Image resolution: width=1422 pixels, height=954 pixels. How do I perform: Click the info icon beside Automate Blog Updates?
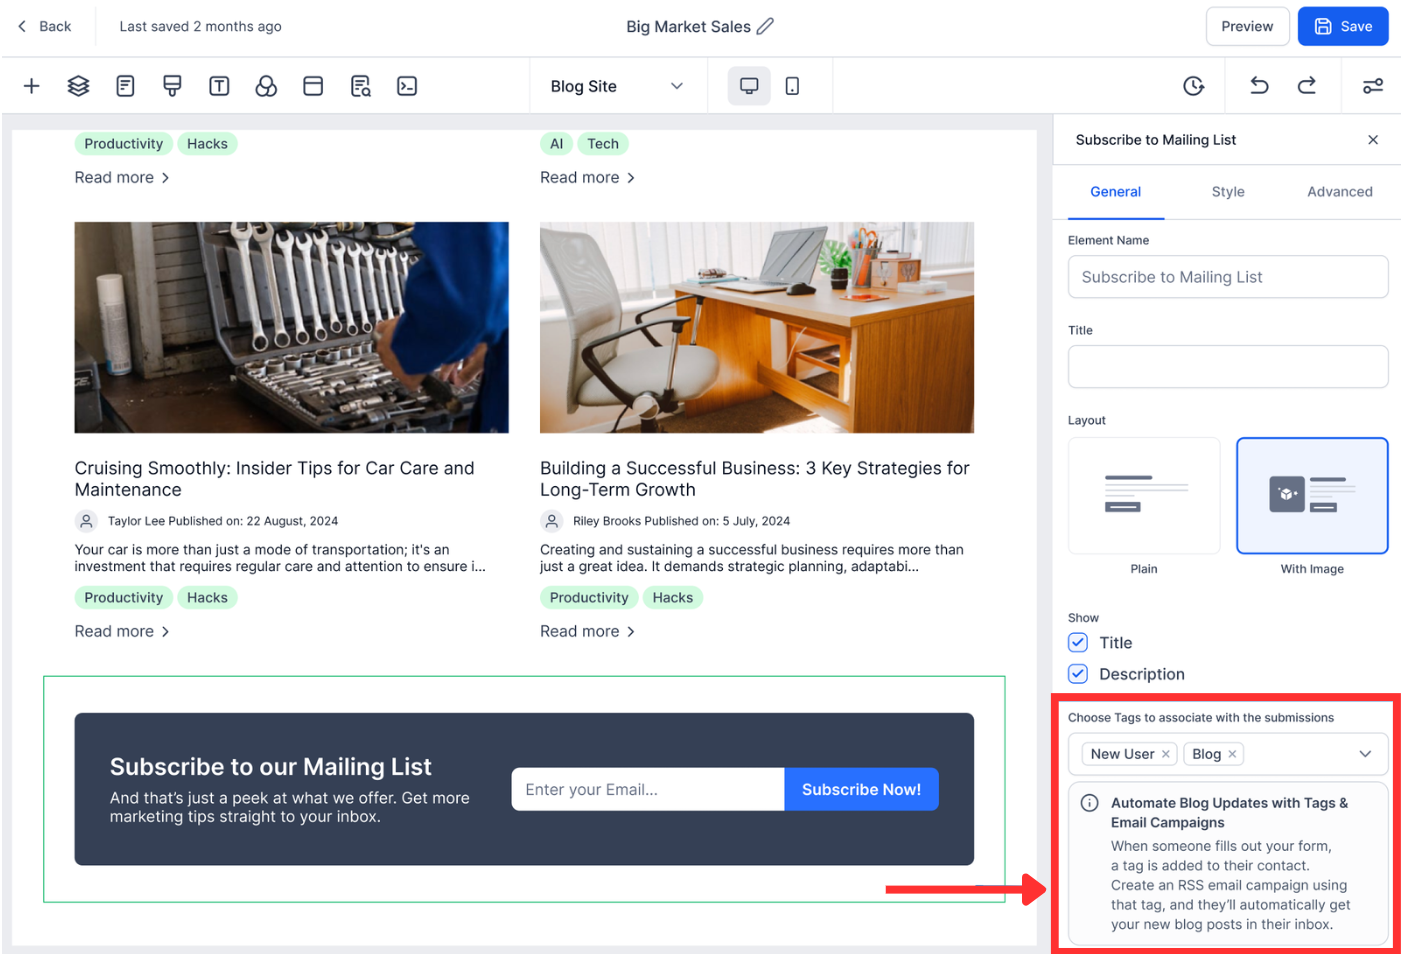(1090, 803)
